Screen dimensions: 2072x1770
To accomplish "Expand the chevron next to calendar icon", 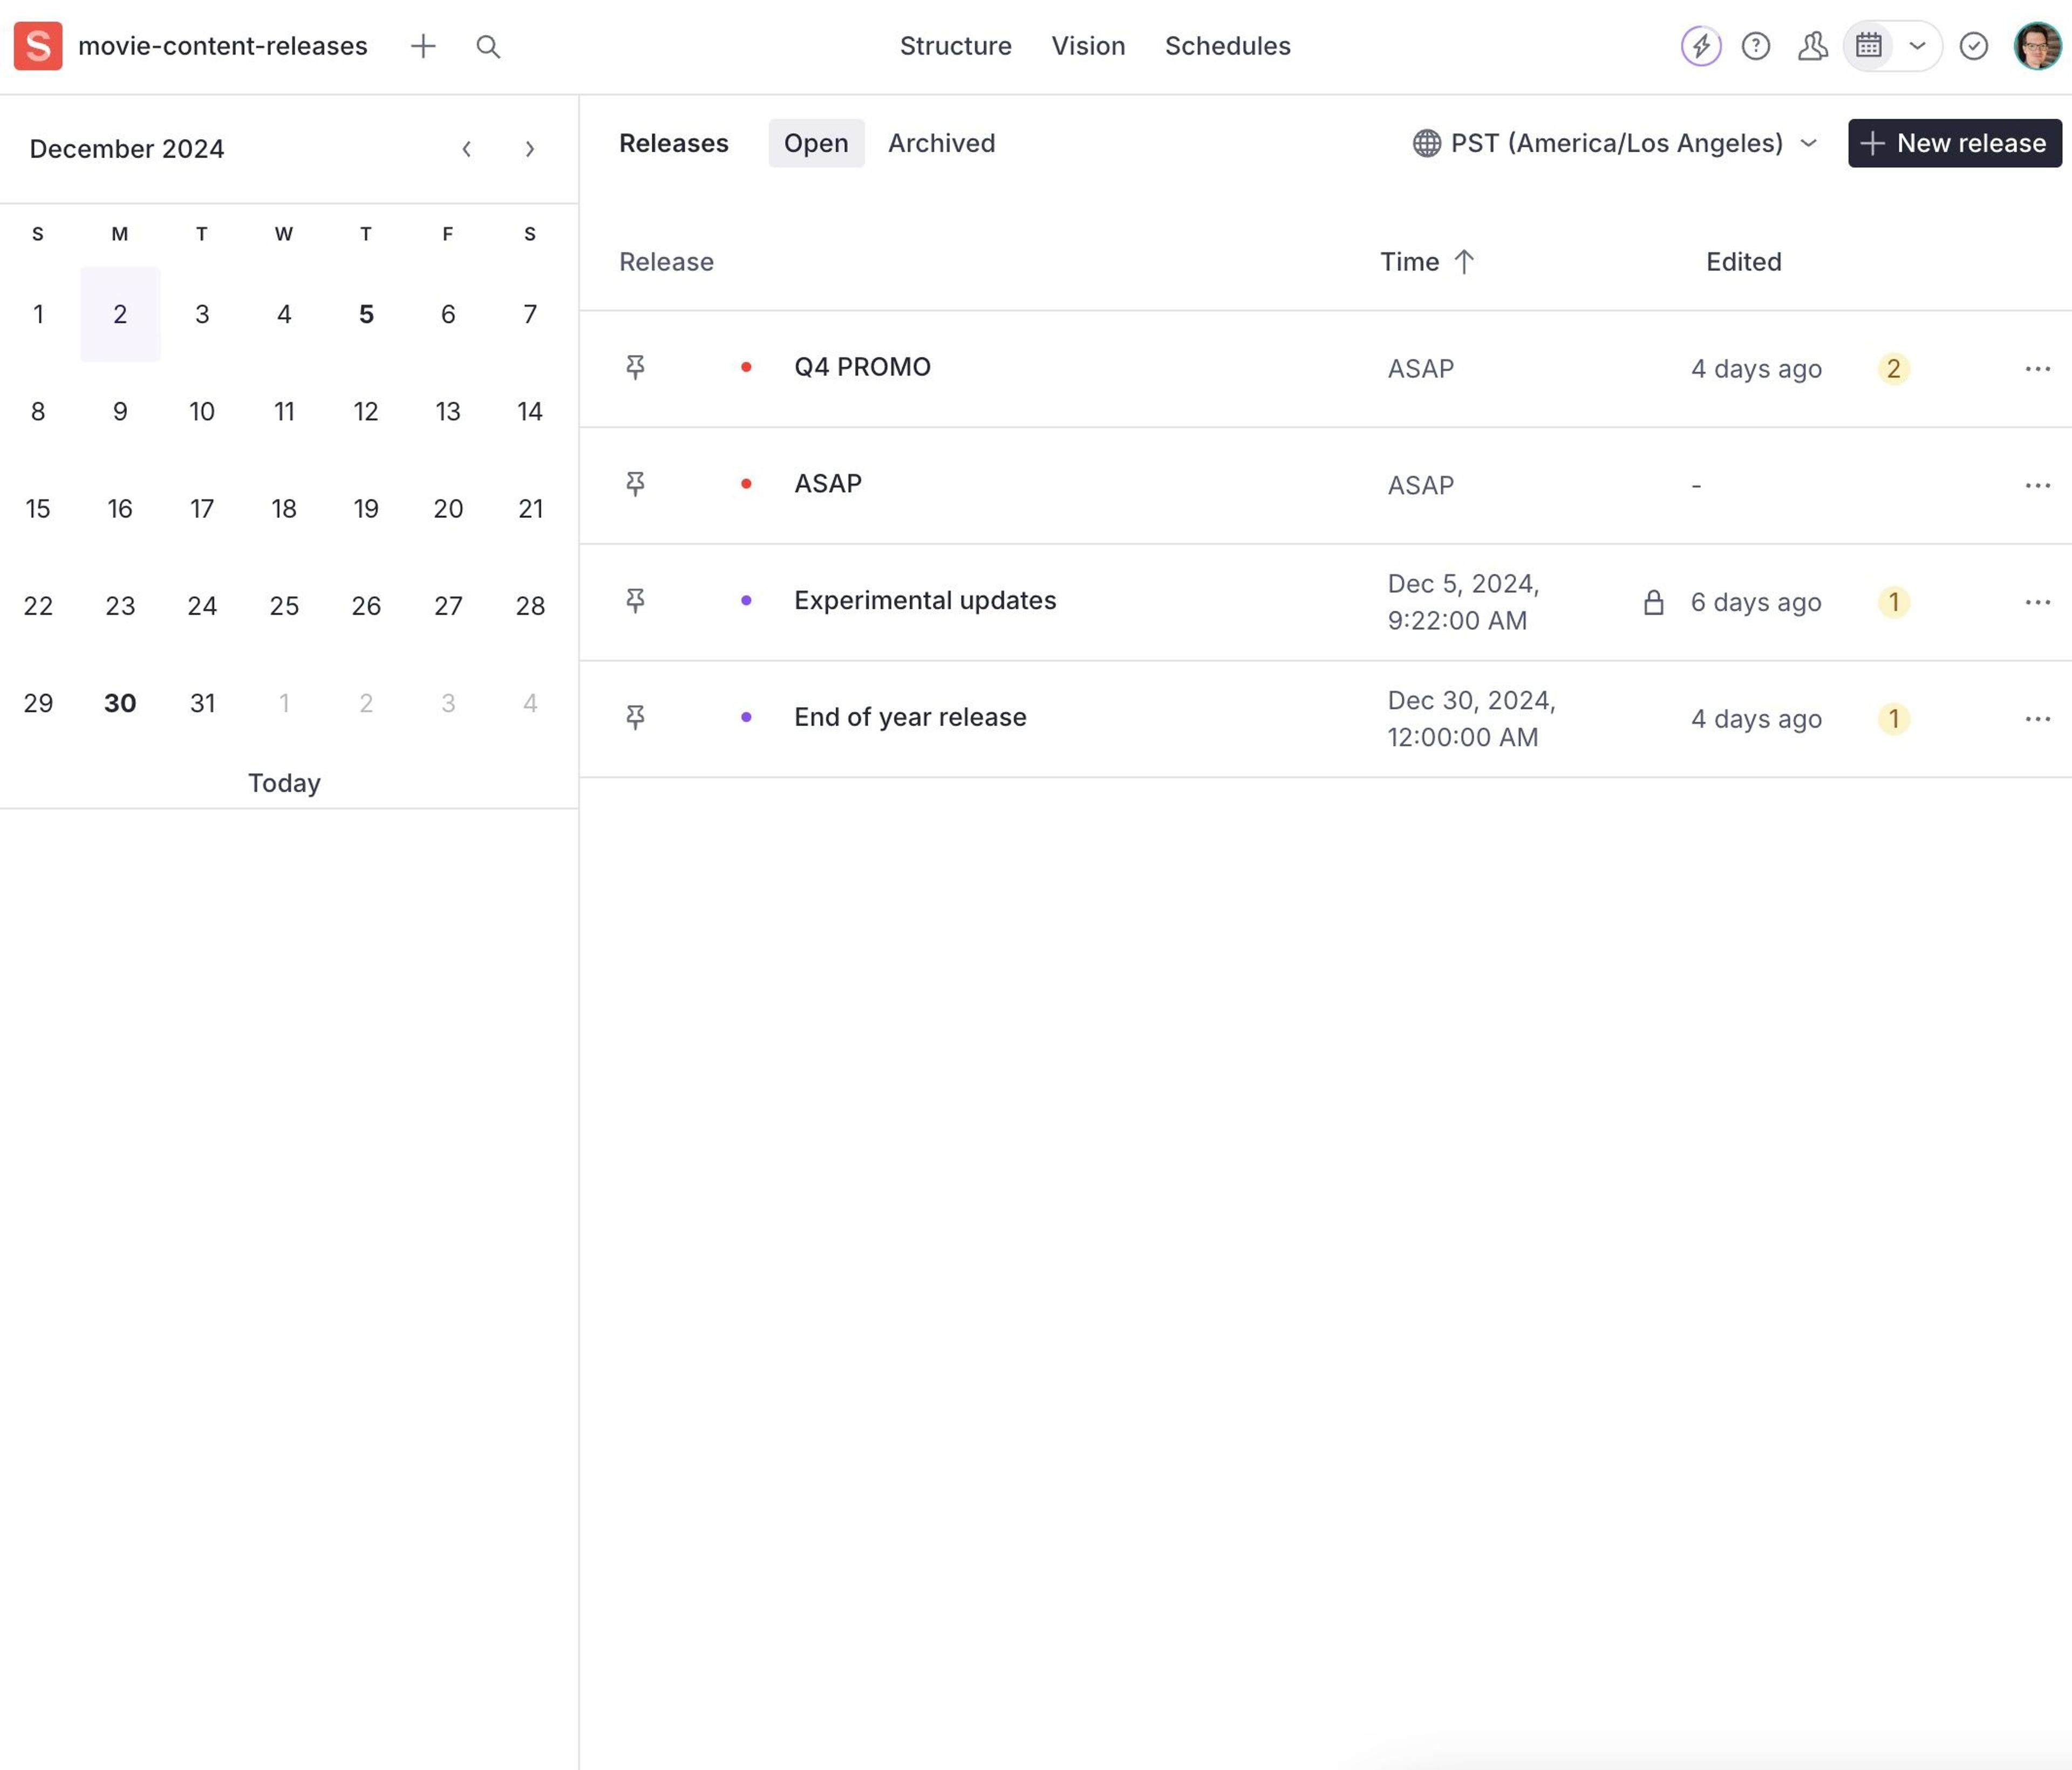I will tap(1917, 46).
